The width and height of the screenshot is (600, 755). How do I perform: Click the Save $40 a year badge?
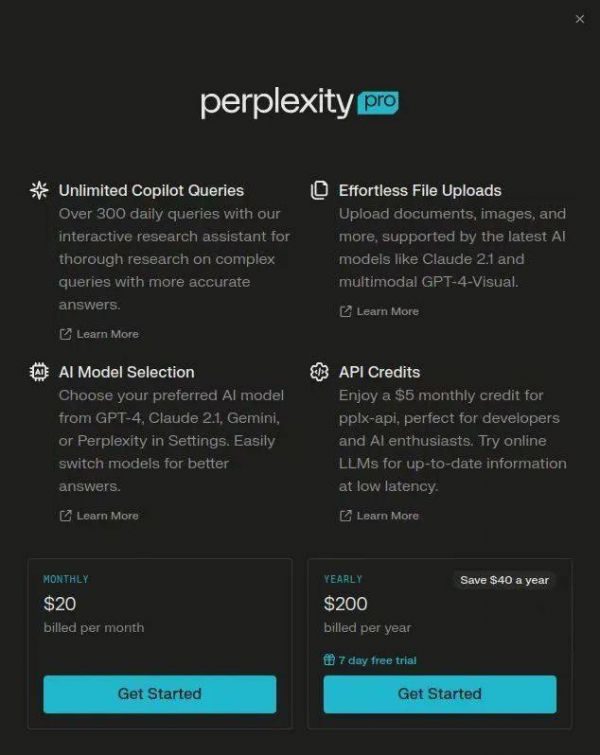click(x=504, y=580)
